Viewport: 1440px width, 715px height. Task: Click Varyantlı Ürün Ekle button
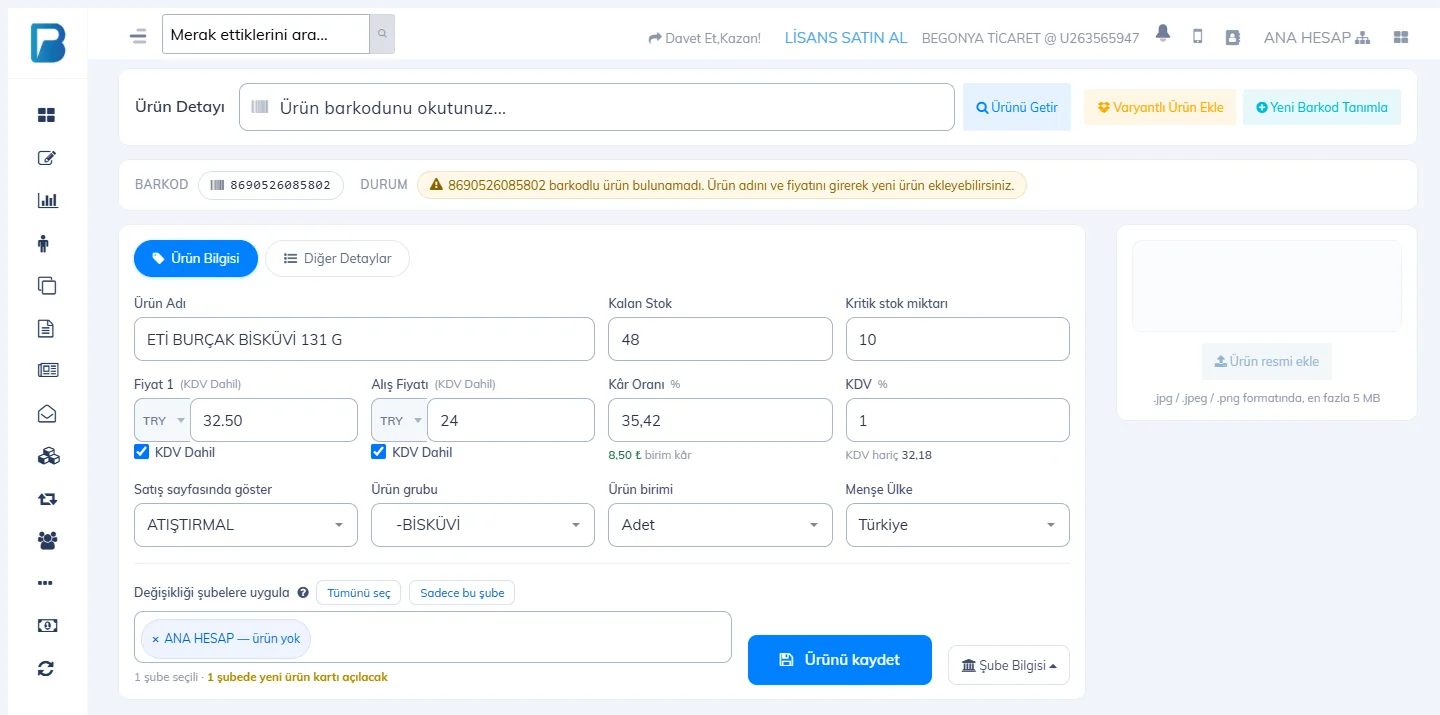click(1160, 107)
